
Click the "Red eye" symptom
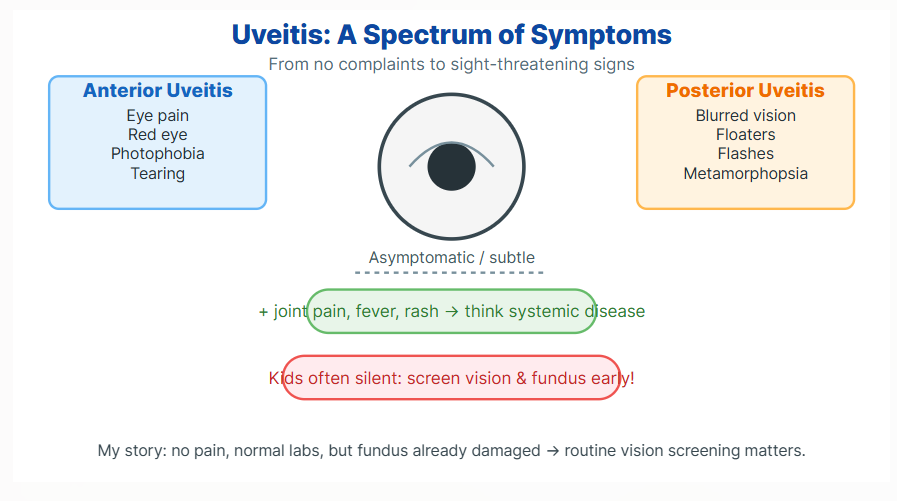coord(158,135)
